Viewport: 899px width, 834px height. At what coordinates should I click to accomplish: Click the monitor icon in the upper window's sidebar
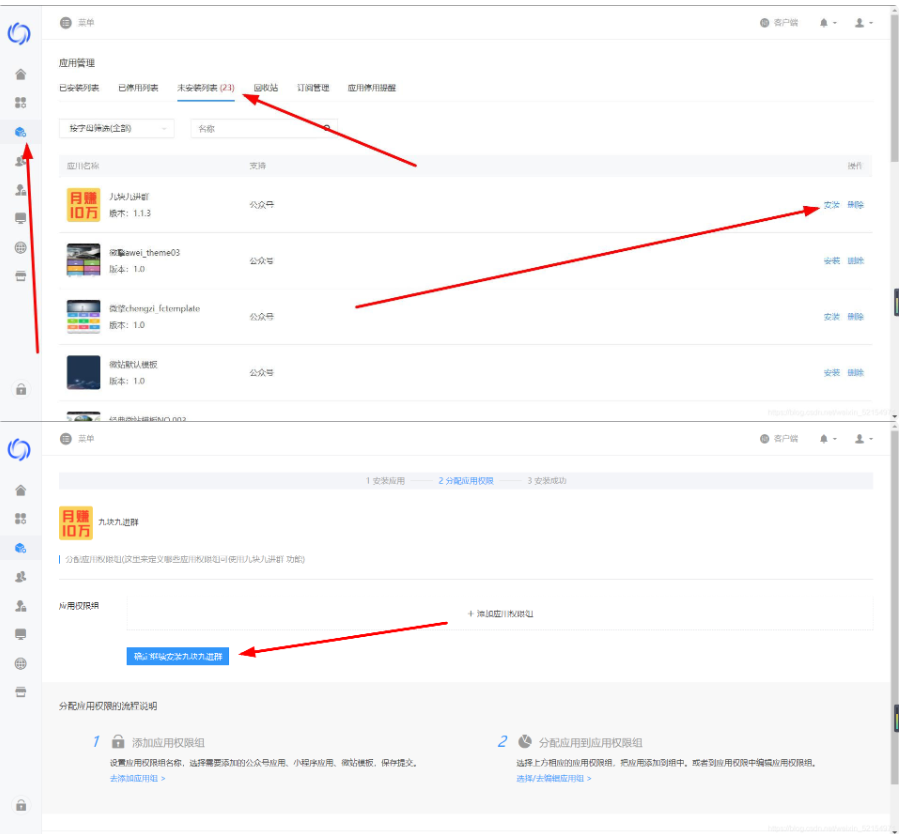pos(21,218)
